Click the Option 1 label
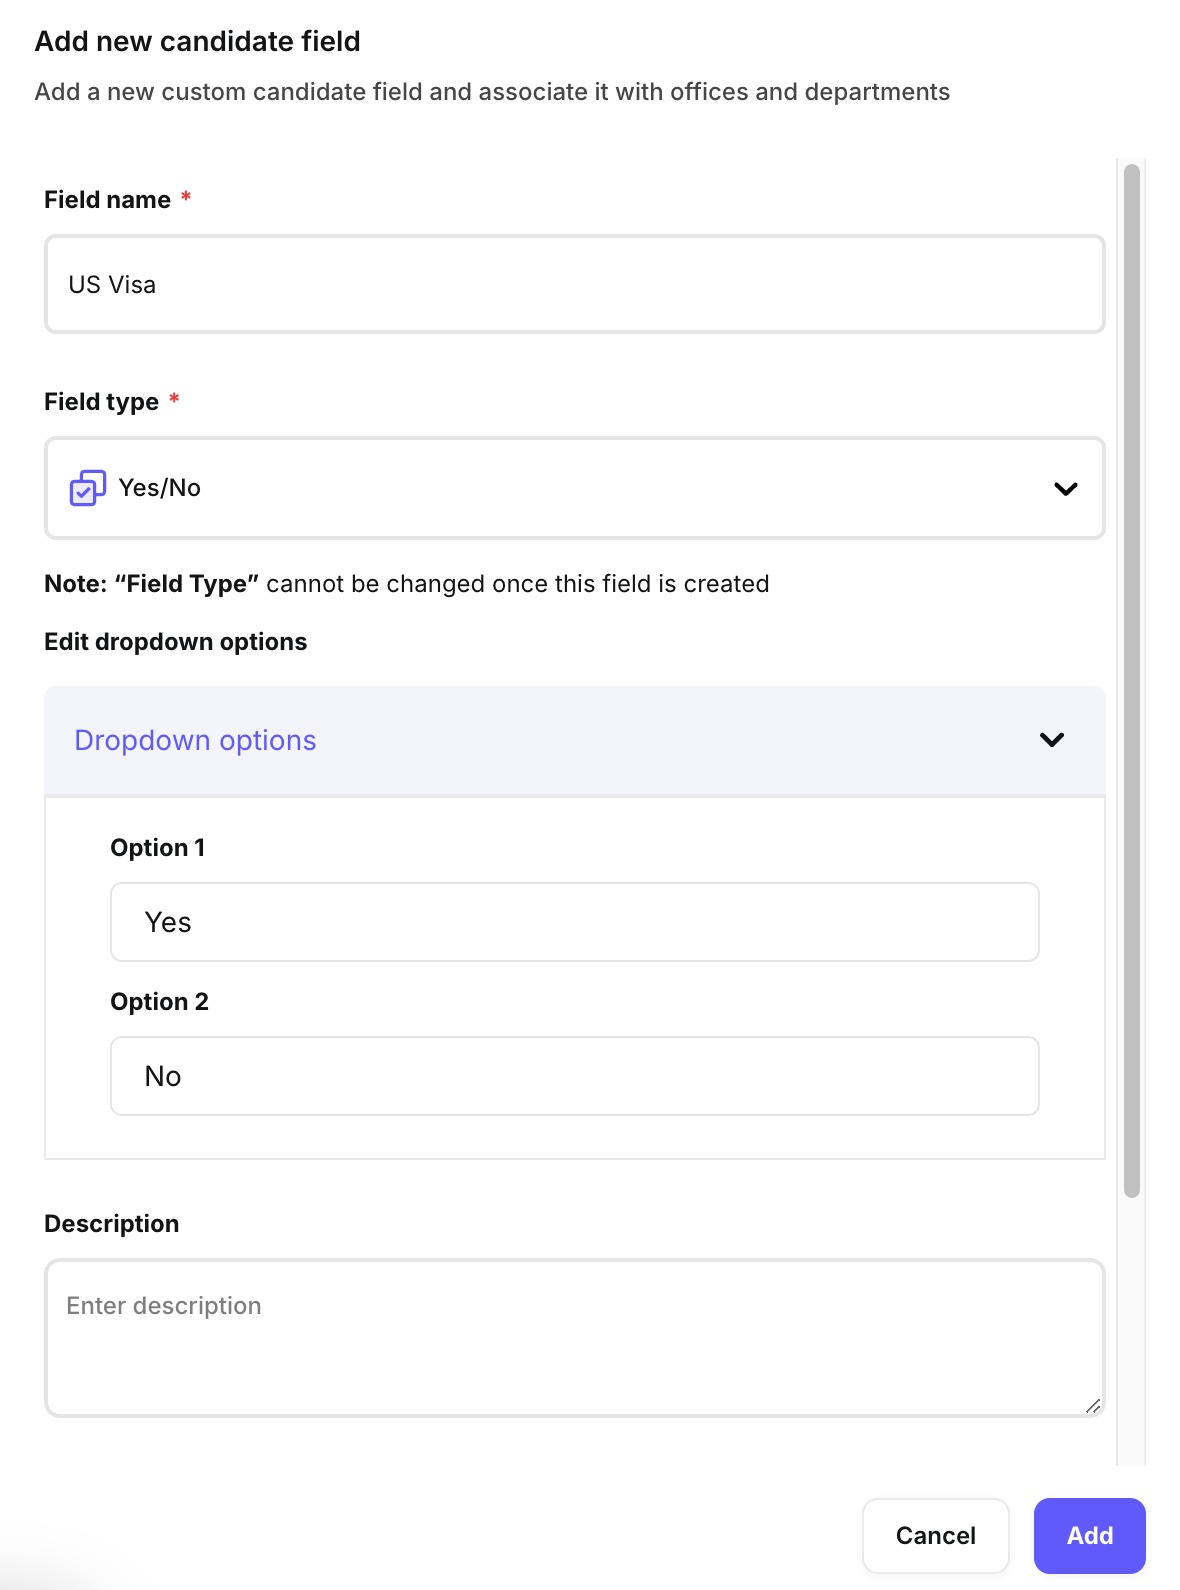 tap(157, 848)
